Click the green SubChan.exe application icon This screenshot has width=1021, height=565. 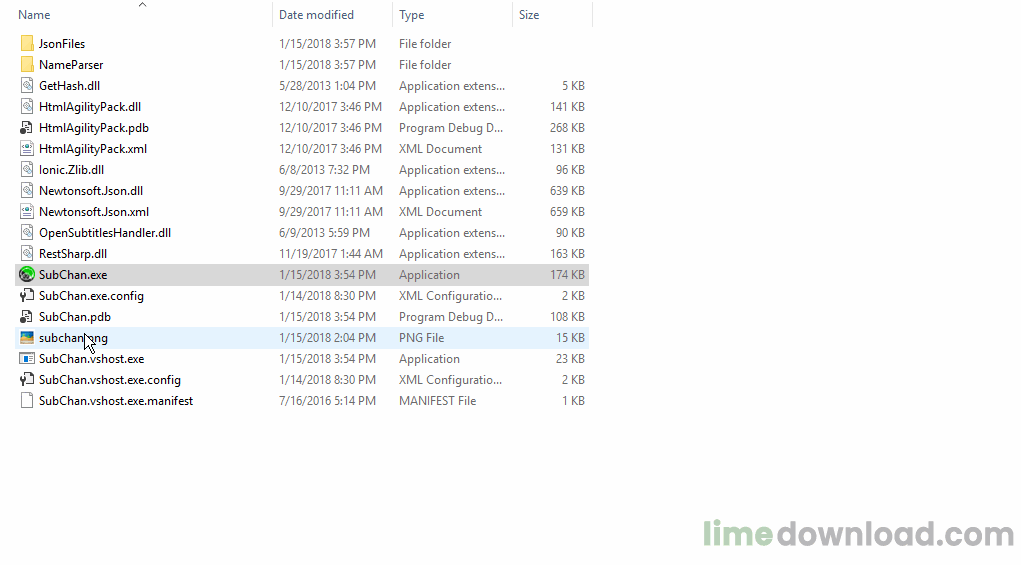(27, 275)
